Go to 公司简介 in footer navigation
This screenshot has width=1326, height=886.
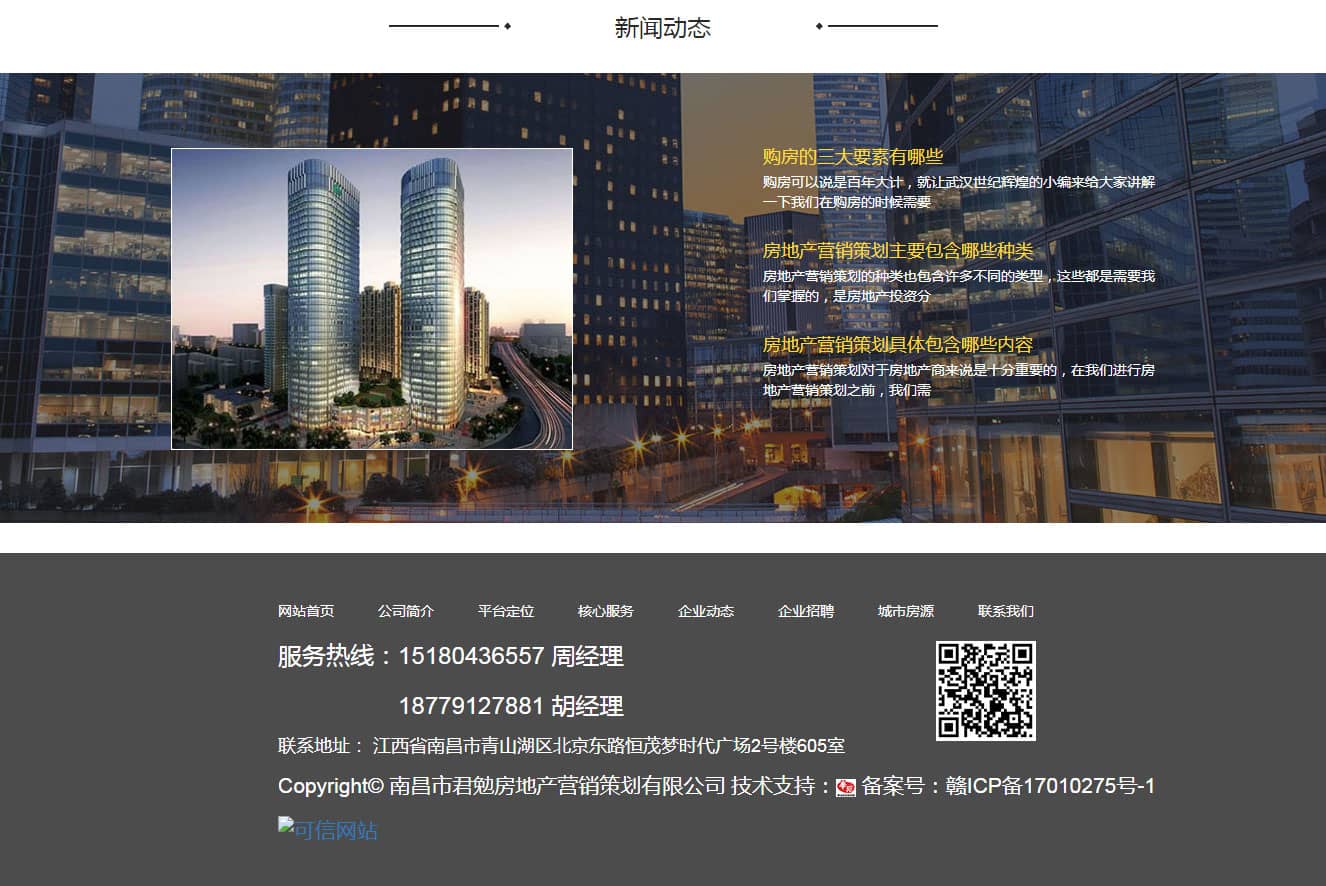[x=406, y=611]
